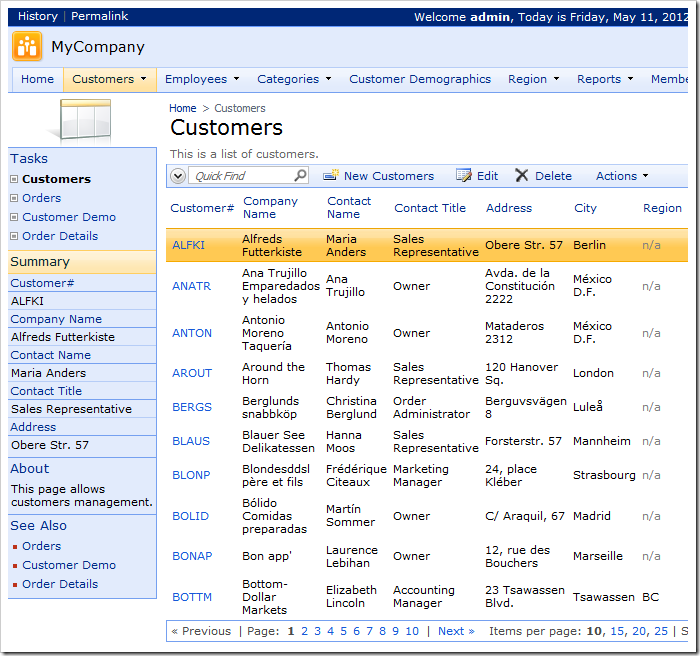Click the icon beside Customers task
This screenshot has width=700, height=656.
click(x=14, y=179)
